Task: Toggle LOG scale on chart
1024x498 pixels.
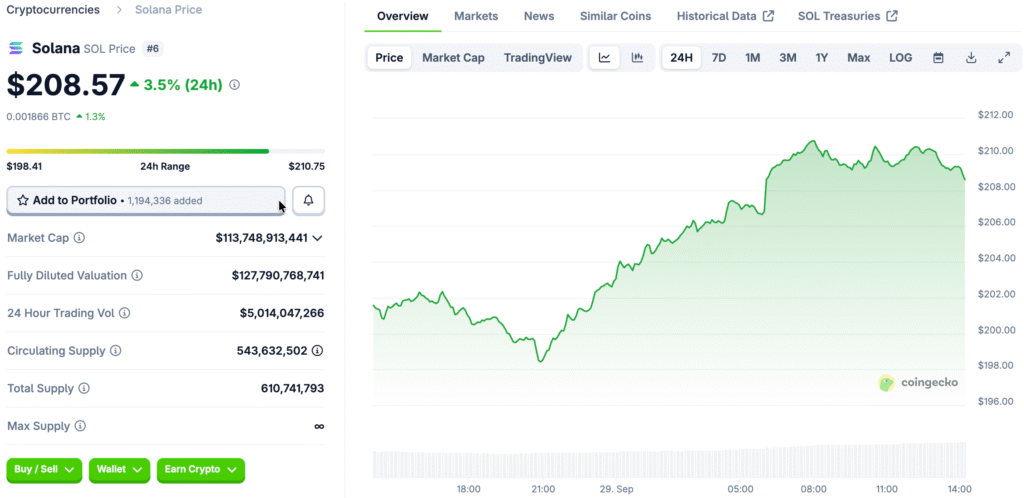Action: 901,58
